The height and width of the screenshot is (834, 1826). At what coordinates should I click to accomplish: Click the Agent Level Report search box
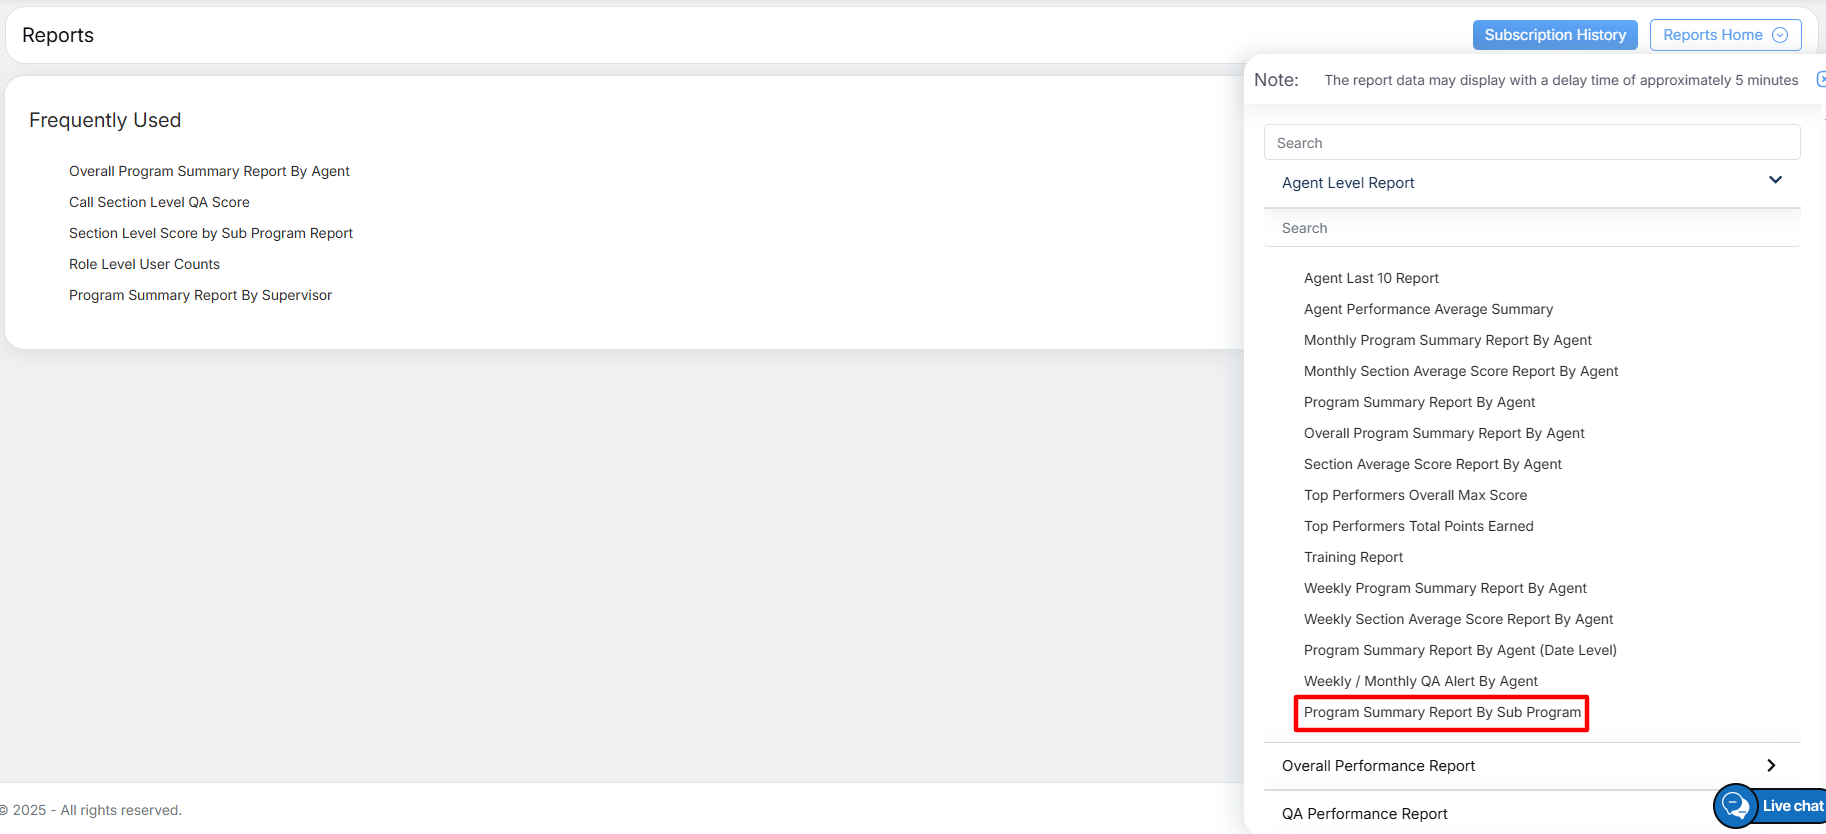point(1531,228)
